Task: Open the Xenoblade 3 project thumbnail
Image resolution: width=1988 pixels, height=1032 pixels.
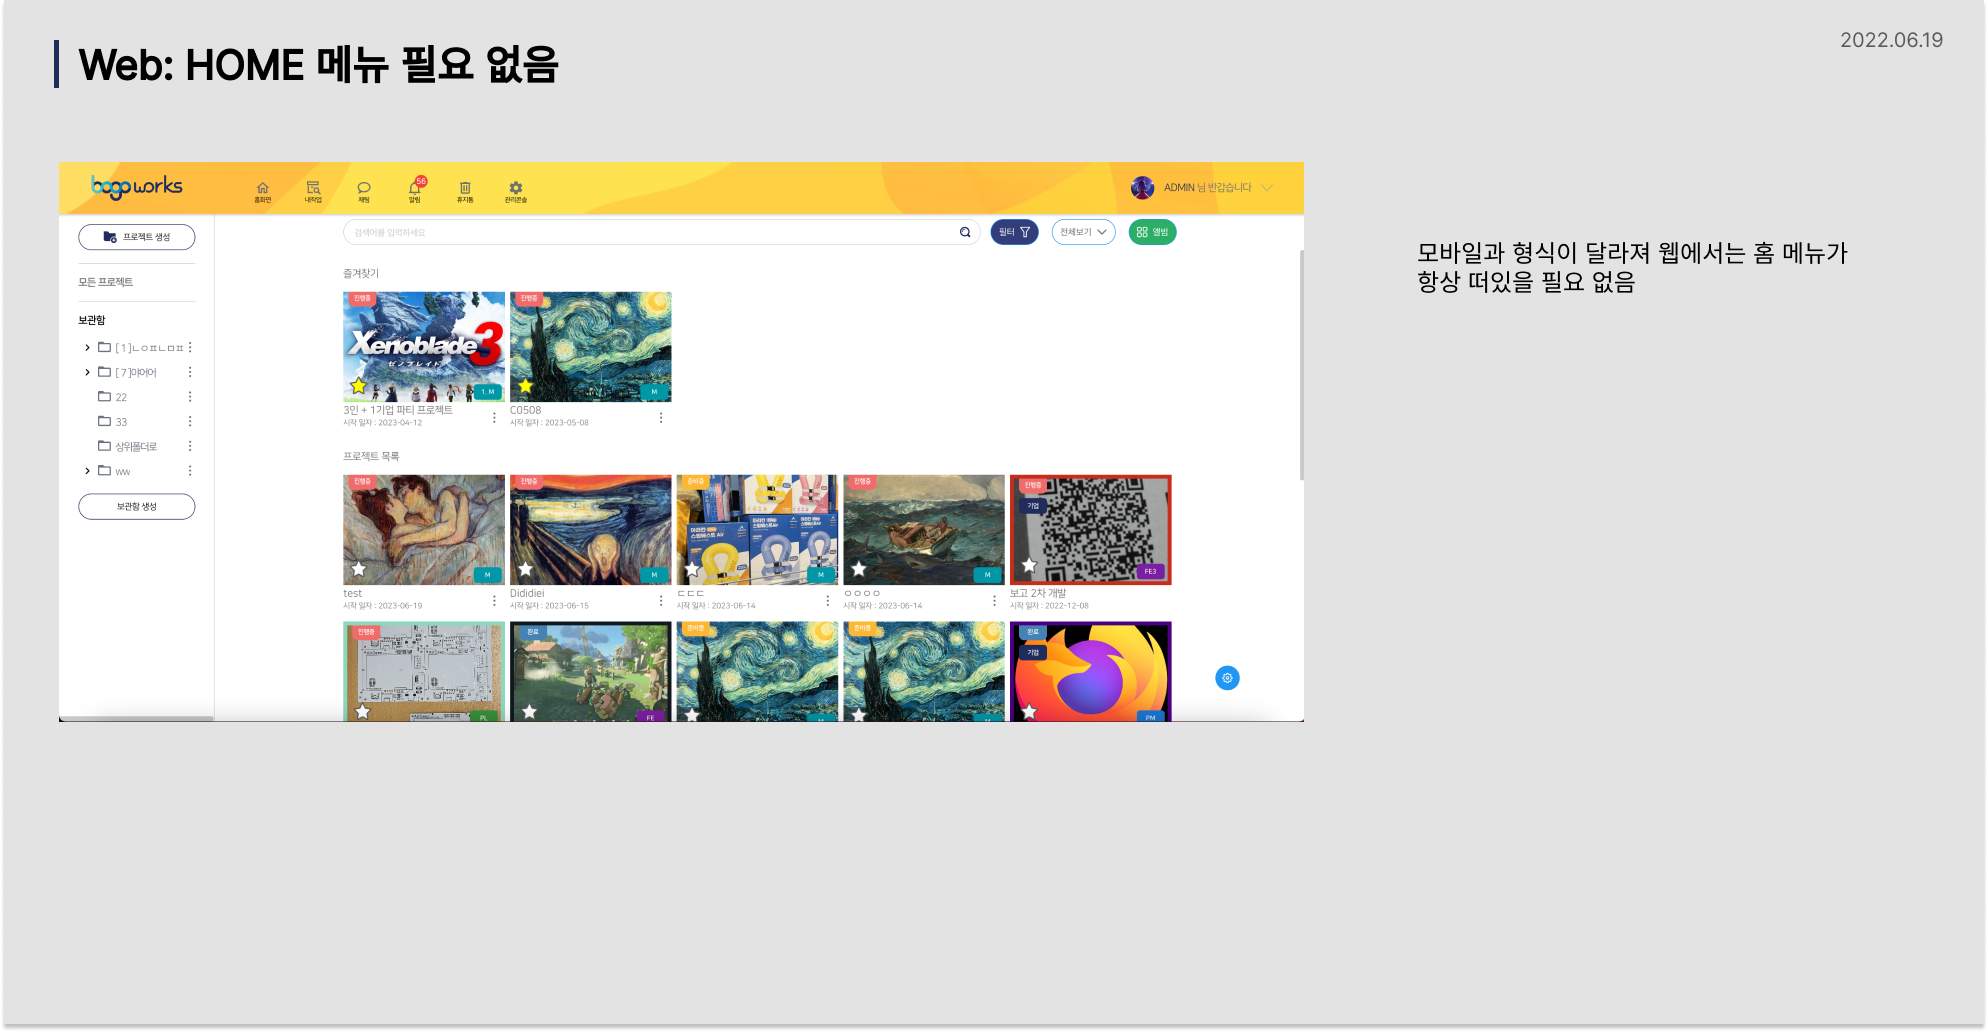Action: point(424,347)
